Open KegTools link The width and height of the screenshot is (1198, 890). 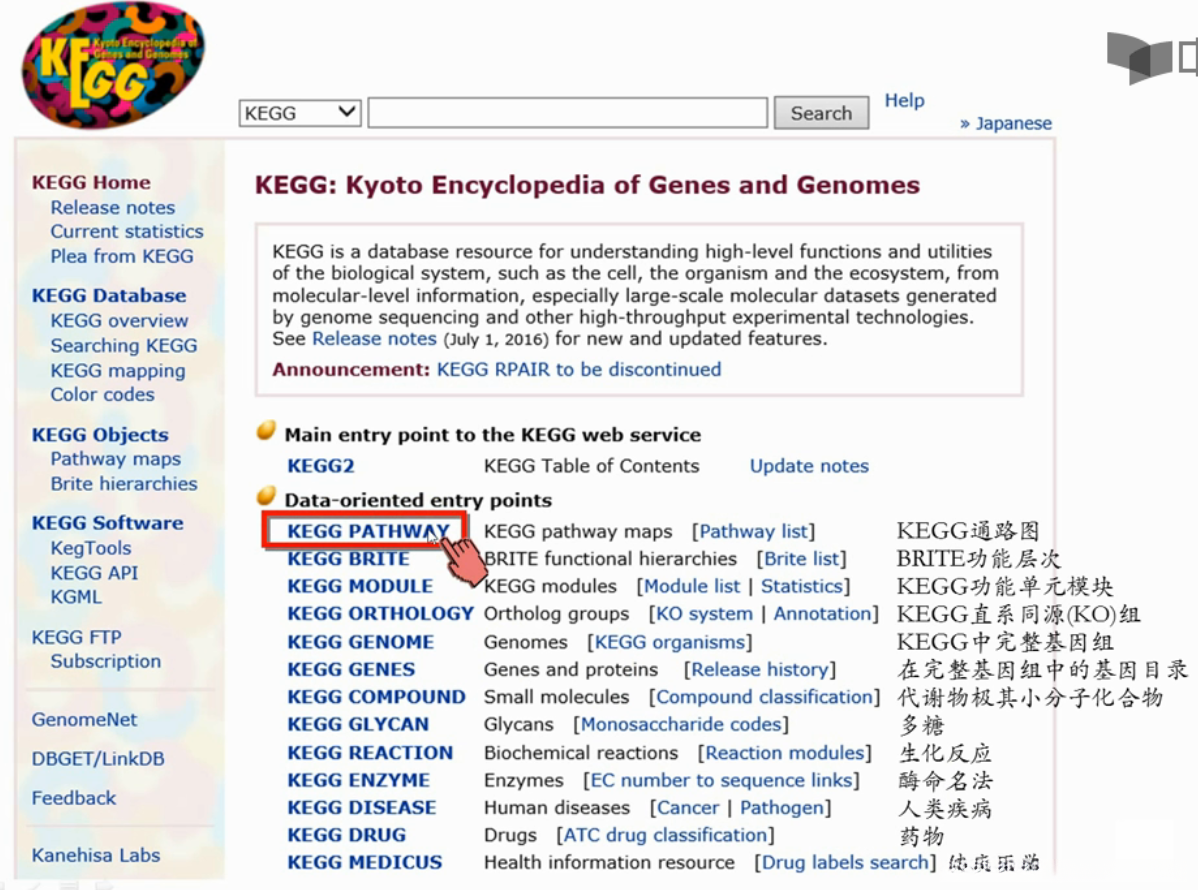coord(91,548)
